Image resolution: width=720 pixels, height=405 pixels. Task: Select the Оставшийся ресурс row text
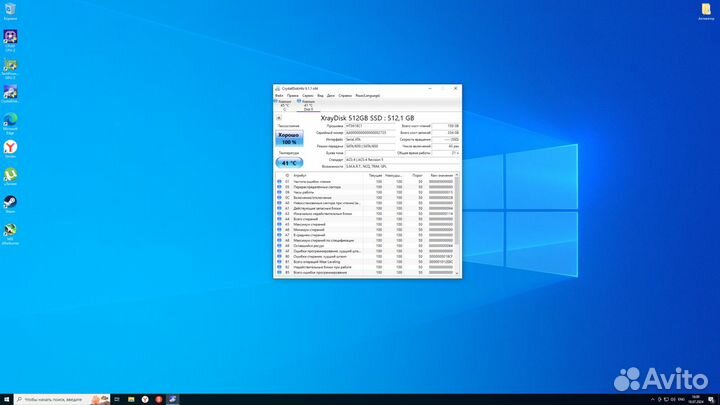pos(309,246)
